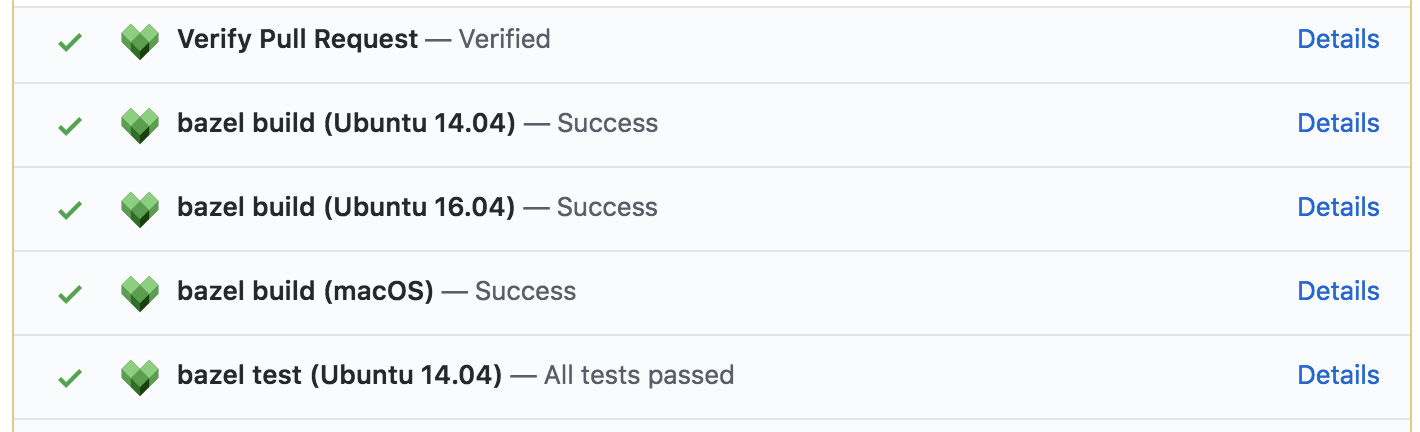The height and width of the screenshot is (432, 1420).
Task: Click Bazel logo for bazel test row
Action: (140, 377)
